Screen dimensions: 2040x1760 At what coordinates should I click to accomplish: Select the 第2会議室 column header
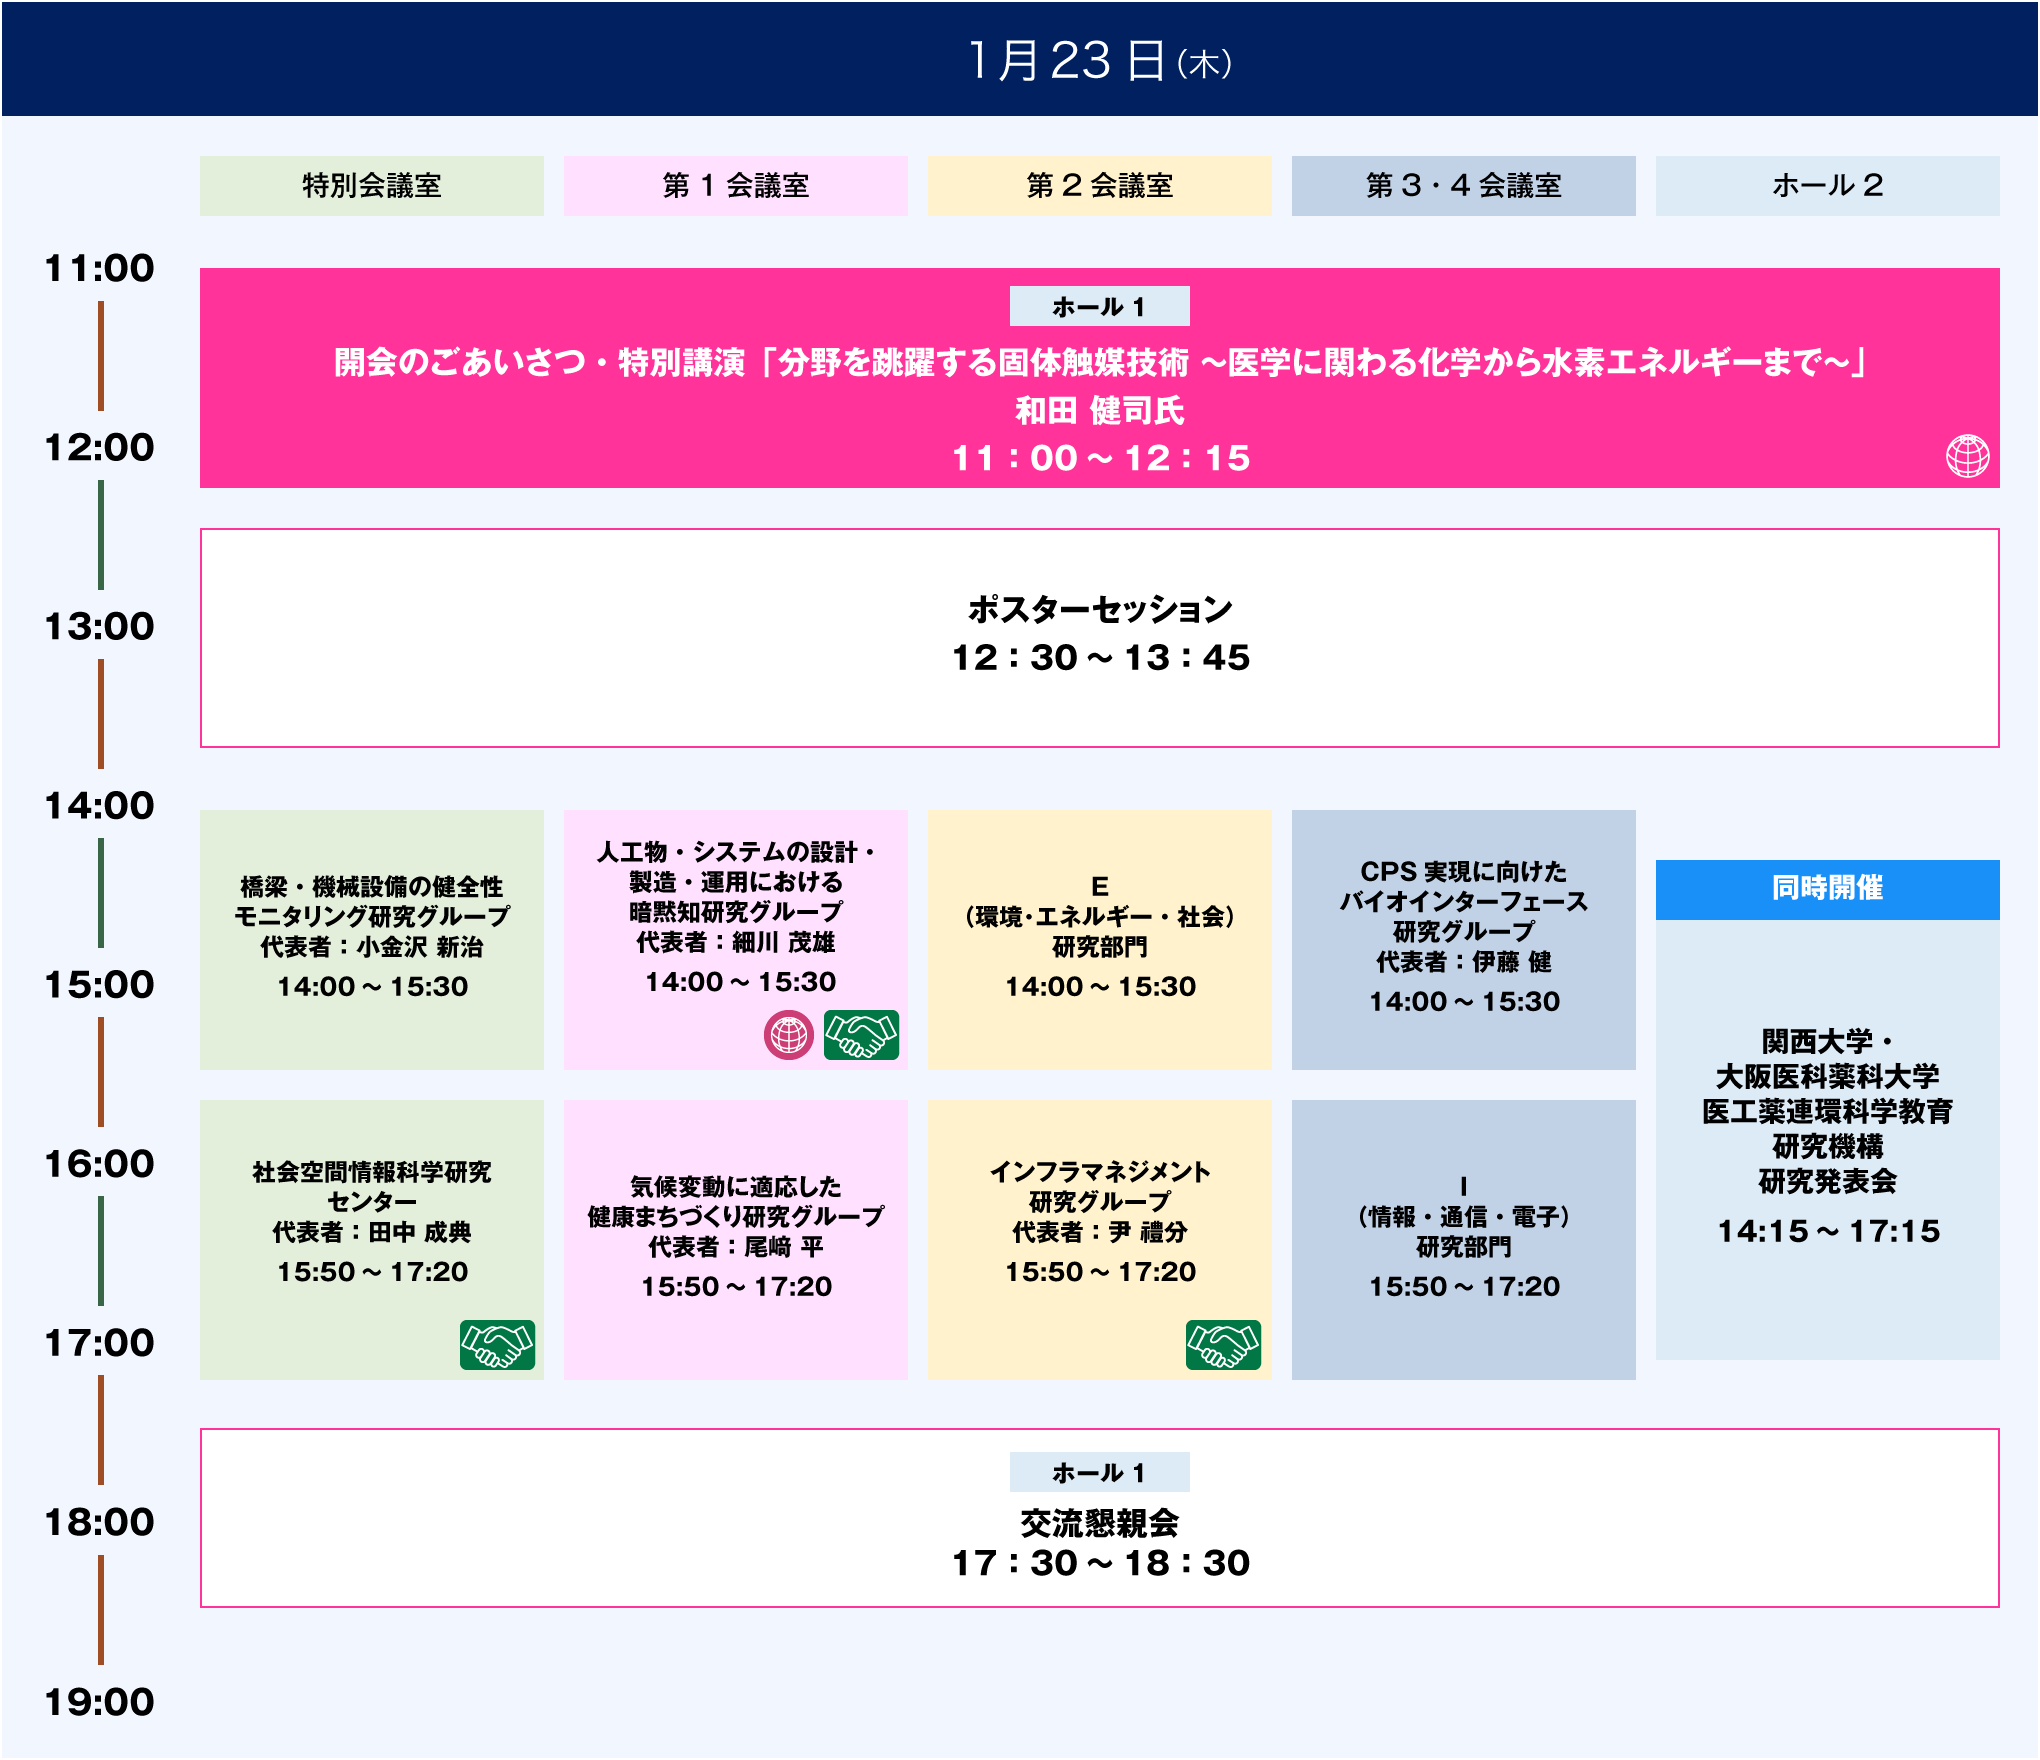[x=1100, y=185]
